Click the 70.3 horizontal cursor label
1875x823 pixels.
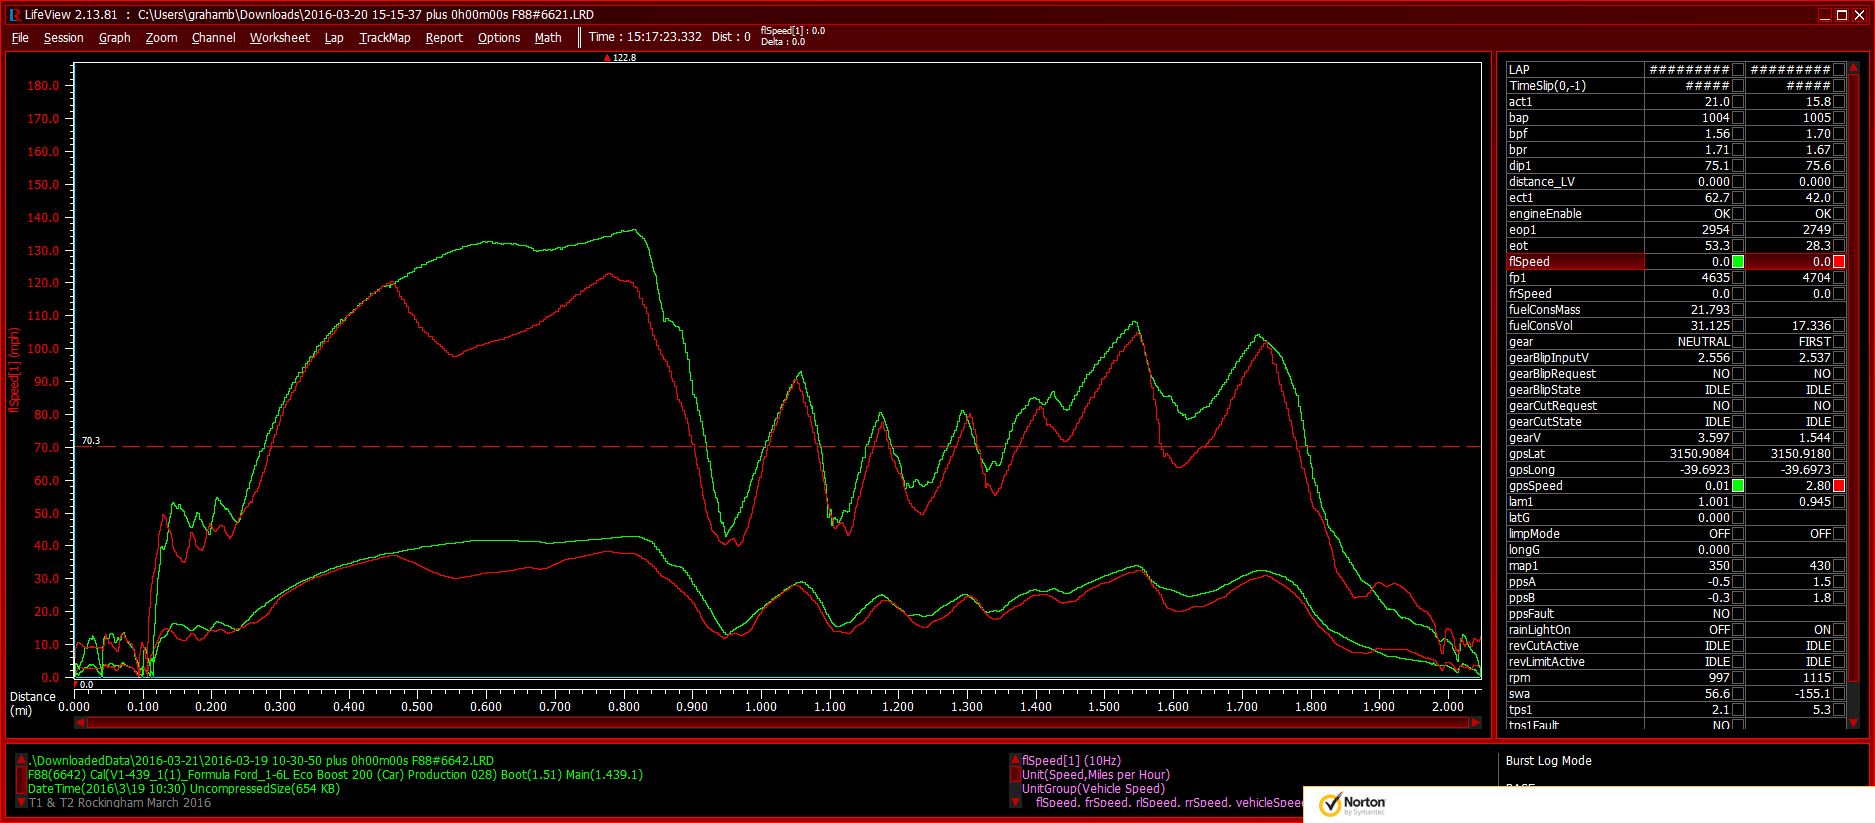(91, 440)
